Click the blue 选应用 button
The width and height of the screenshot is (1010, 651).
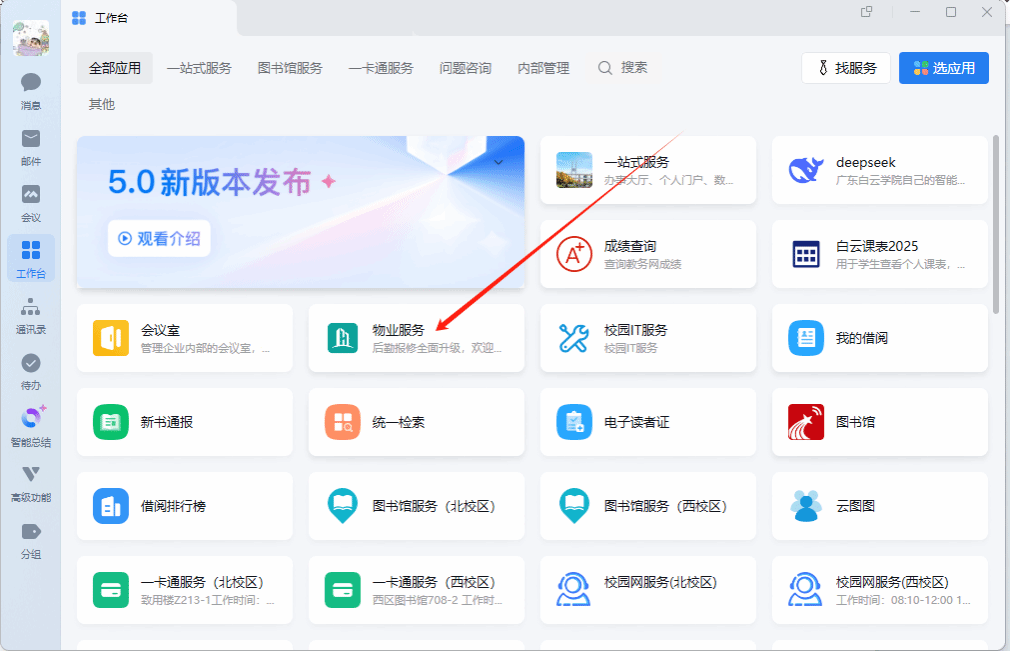point(943,68)
